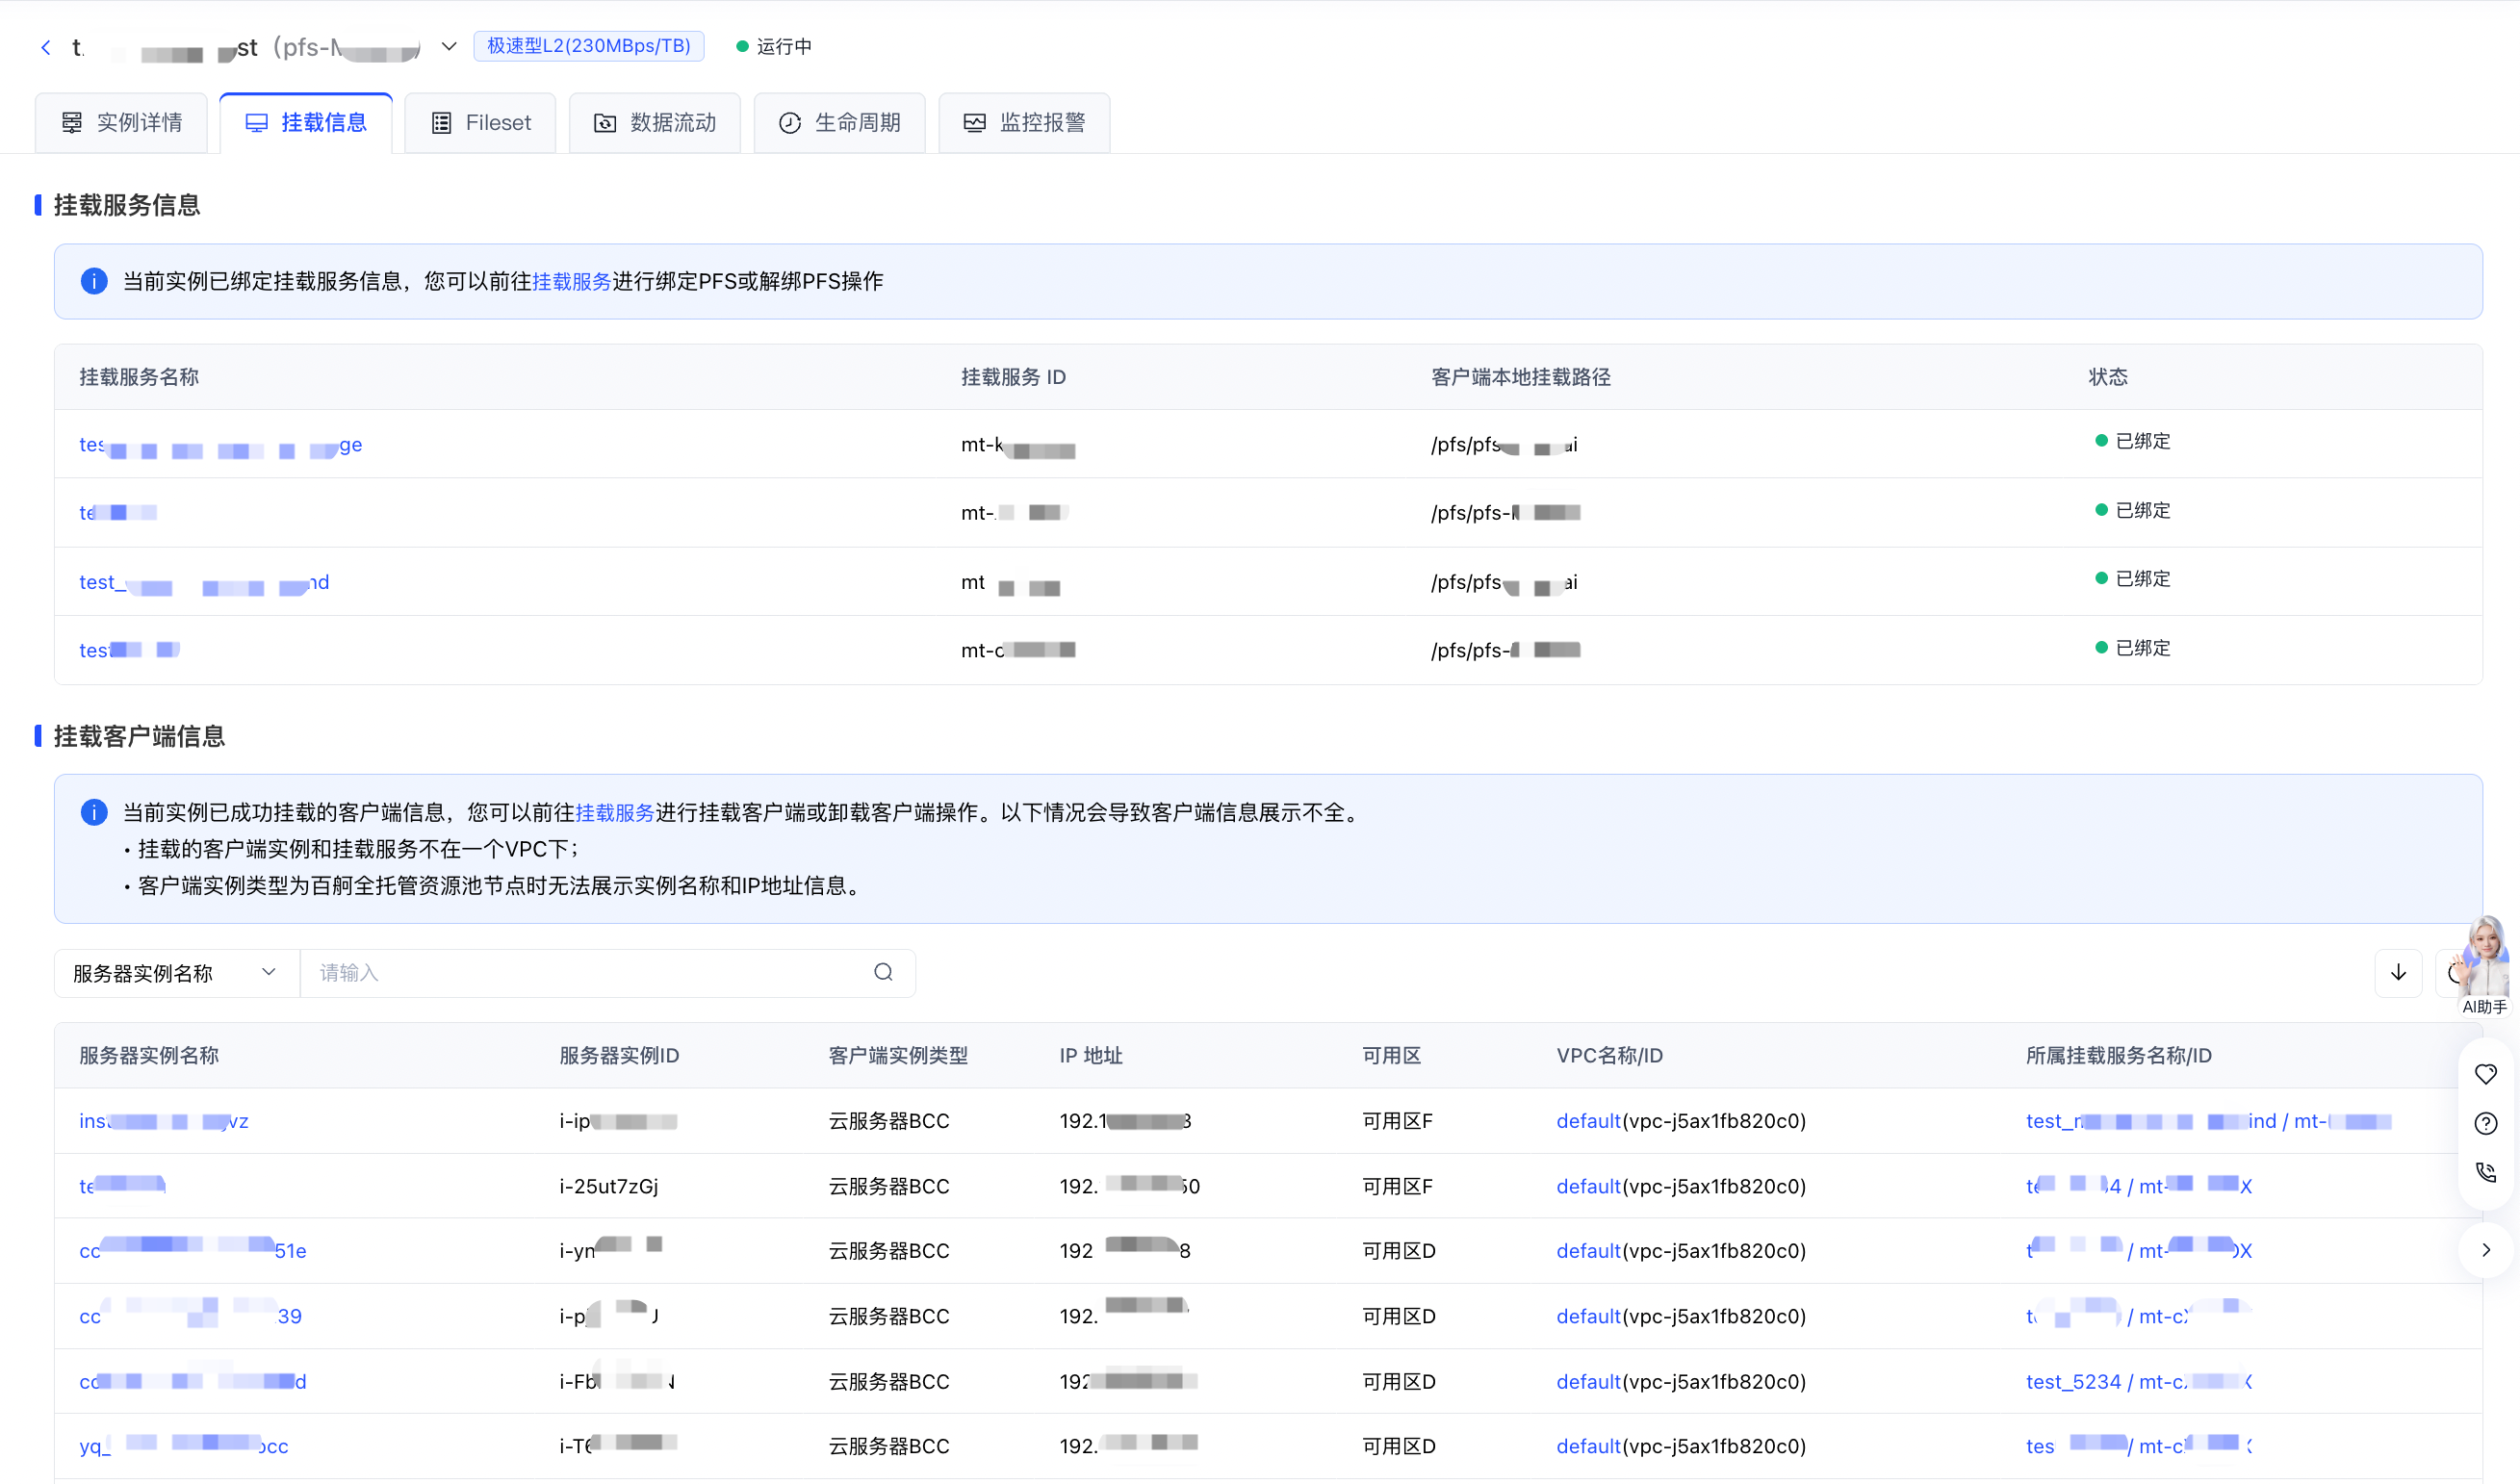The image size is (2520, 1484).
Task: Click the 极速型L2(230MBps/TB) tag
Action: click(589, 46)
